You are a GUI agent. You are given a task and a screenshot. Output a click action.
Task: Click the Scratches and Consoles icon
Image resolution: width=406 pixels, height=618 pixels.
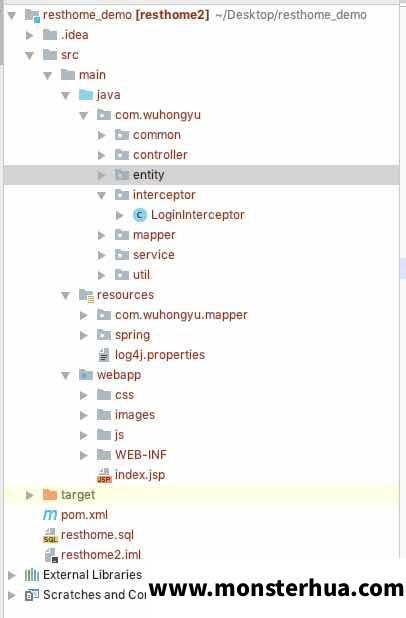32,595
